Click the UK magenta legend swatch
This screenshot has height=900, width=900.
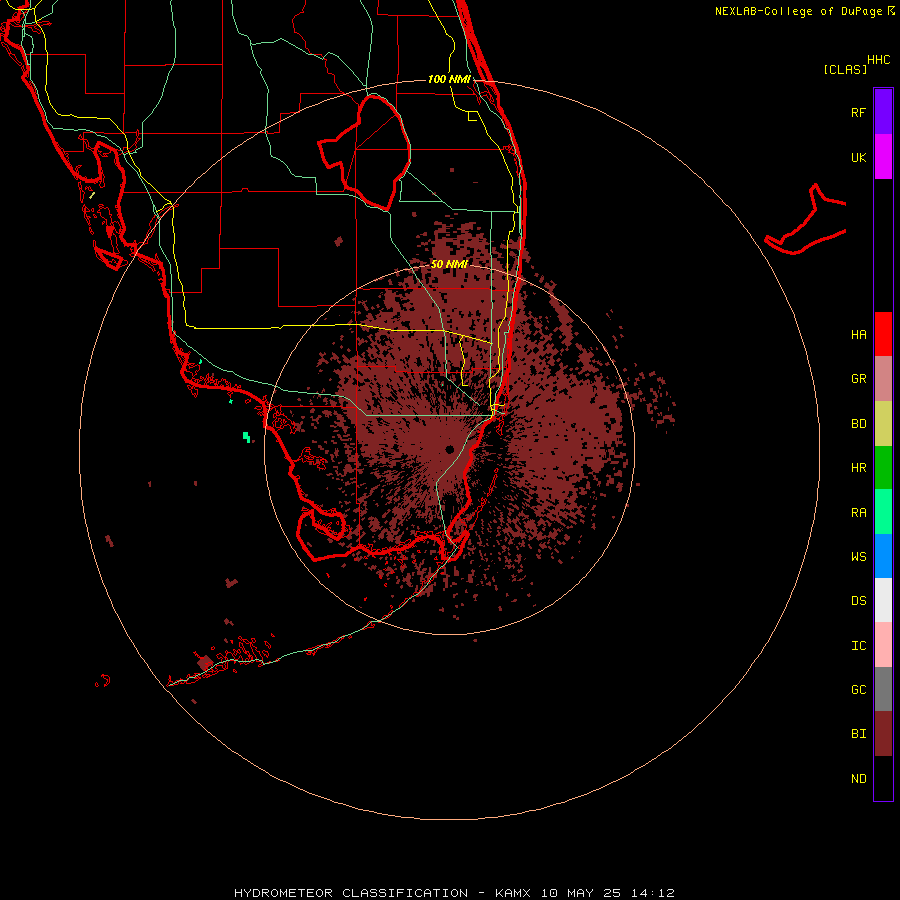(883, 156)
